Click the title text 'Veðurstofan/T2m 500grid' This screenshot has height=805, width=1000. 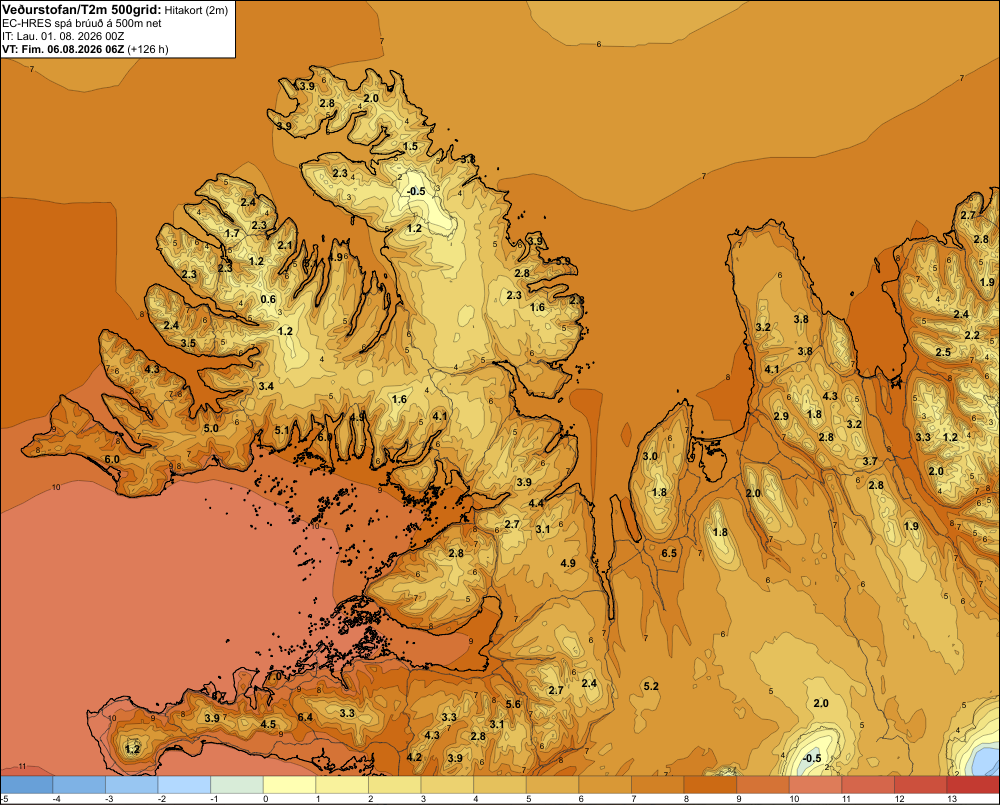82,9
